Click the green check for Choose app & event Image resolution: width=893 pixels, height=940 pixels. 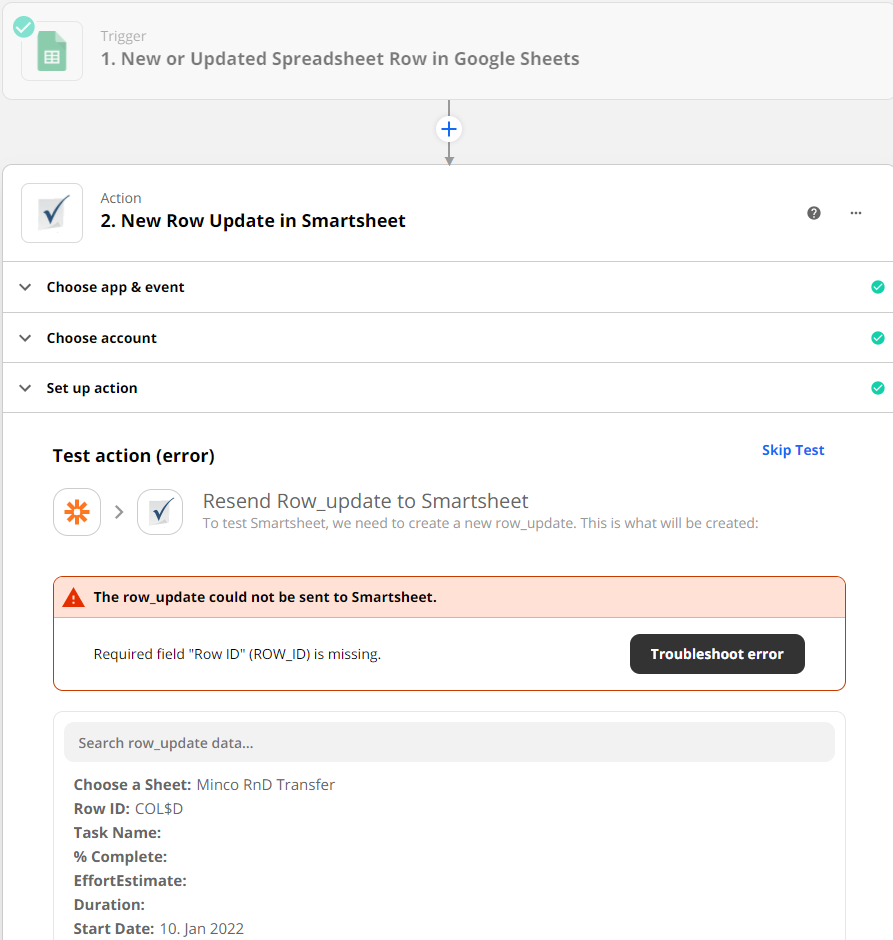coord(878,287)
